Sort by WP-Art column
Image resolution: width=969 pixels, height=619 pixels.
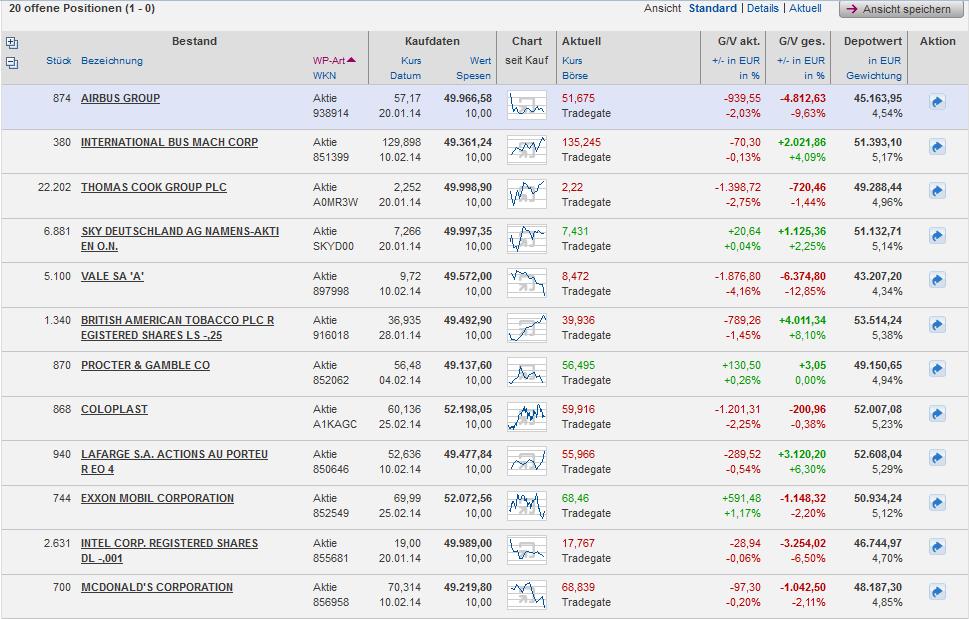pyautogui.click(x=334, y=61)
